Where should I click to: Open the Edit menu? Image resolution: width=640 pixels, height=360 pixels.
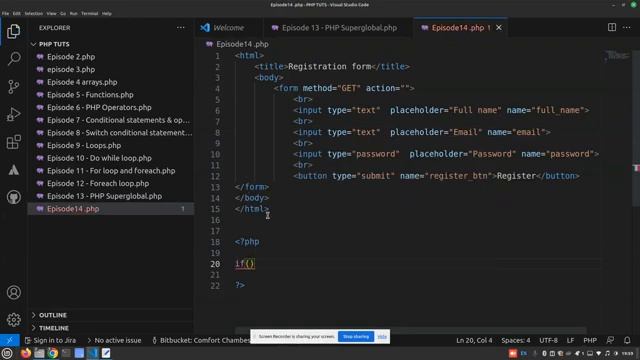coord(17,13)
